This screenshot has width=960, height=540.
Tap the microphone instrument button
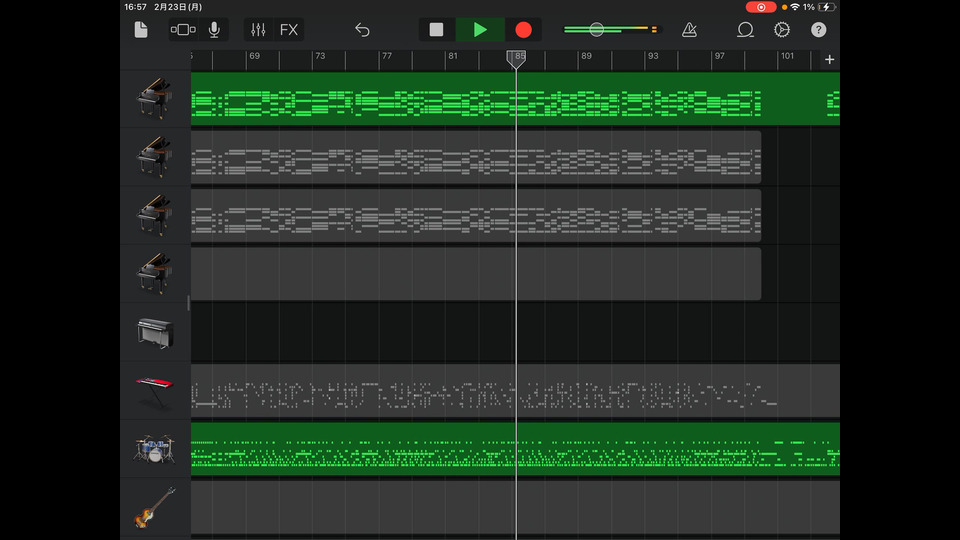tap(214, 29)
